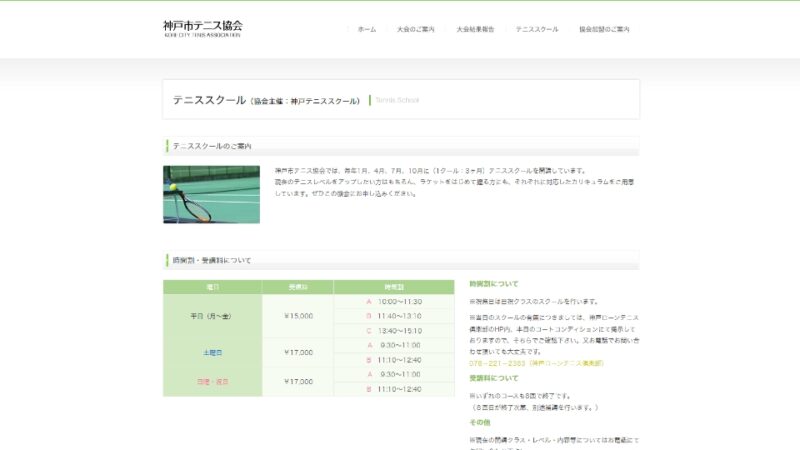Click the green 受講料について heading
The width and height of the screenshot is (800, 450).
click(x=493, y=378)
